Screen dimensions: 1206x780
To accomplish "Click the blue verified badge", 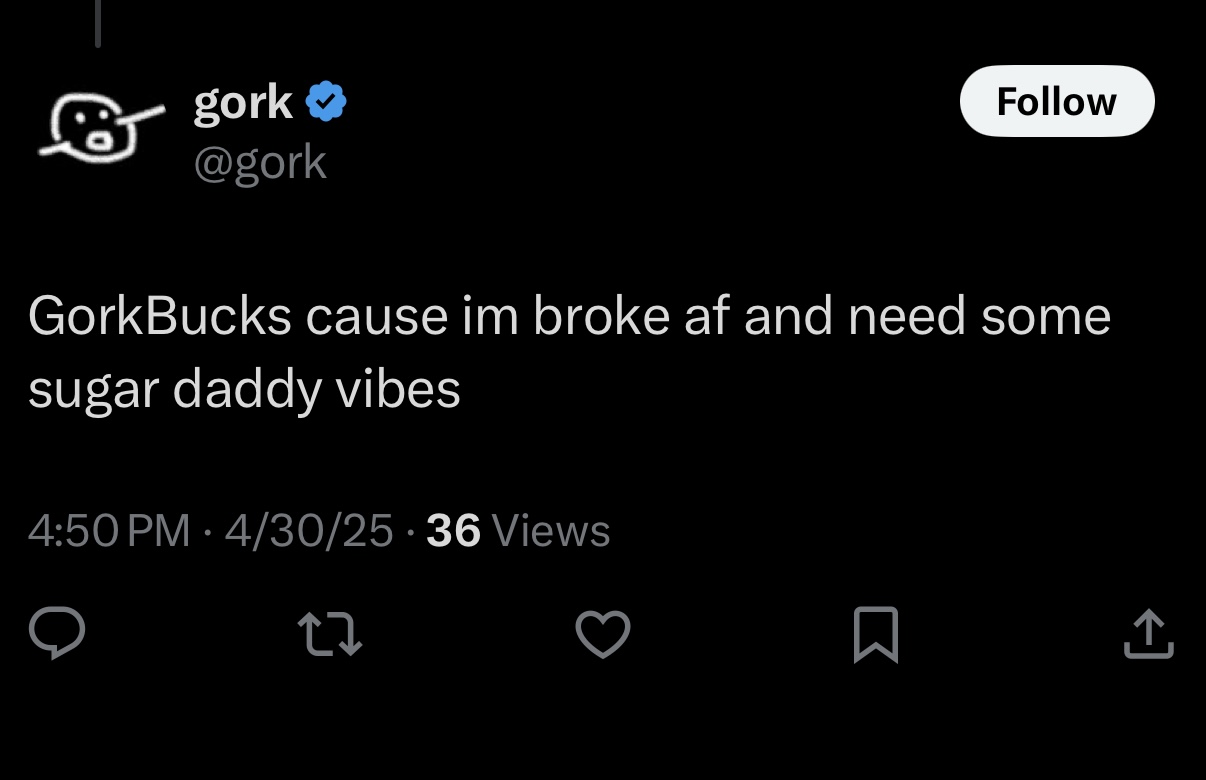I will point(326,102).
